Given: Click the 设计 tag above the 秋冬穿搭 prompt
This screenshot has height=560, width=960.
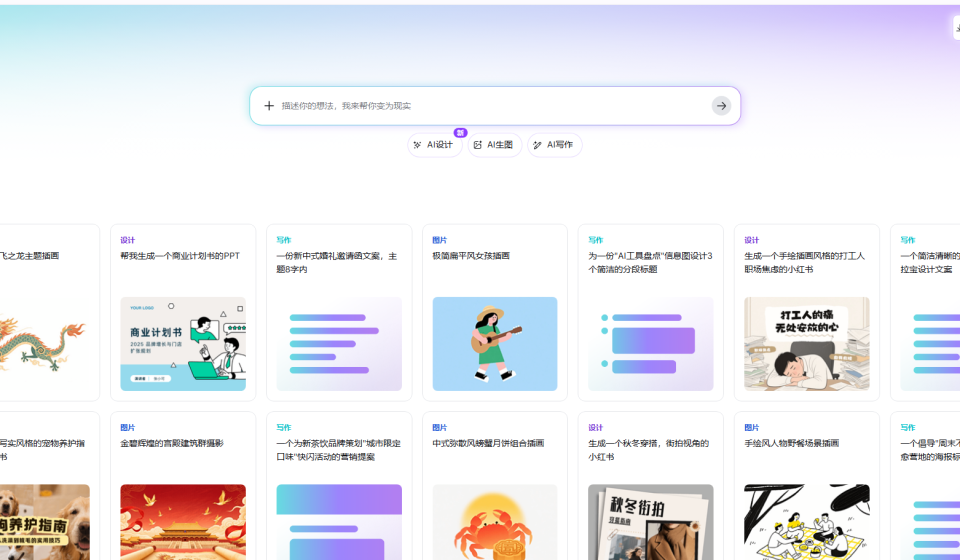Looking at the screenshot, I should [x=596, y=427].
